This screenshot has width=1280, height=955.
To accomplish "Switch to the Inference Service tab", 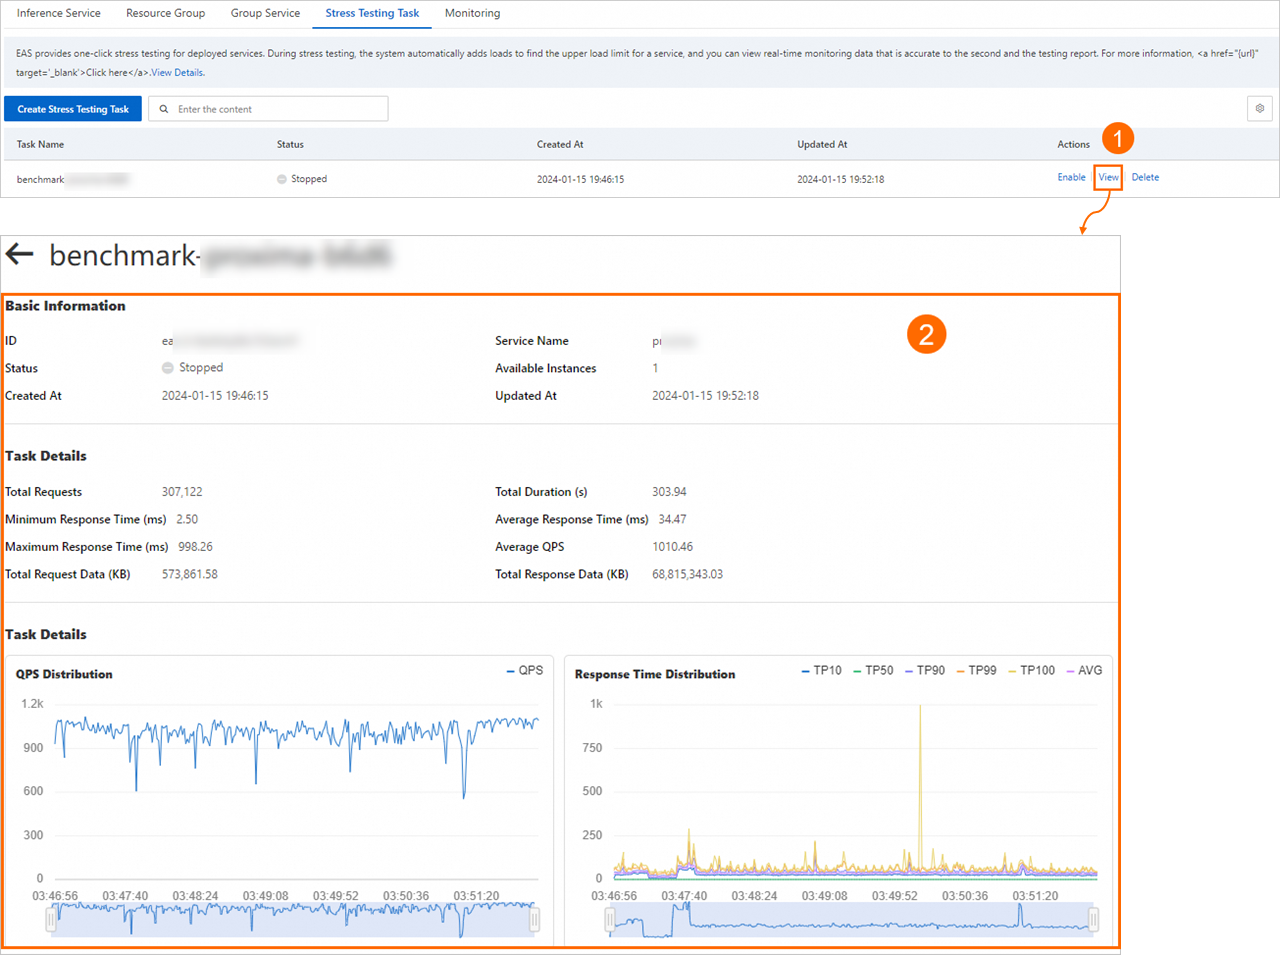I will 59,13.
